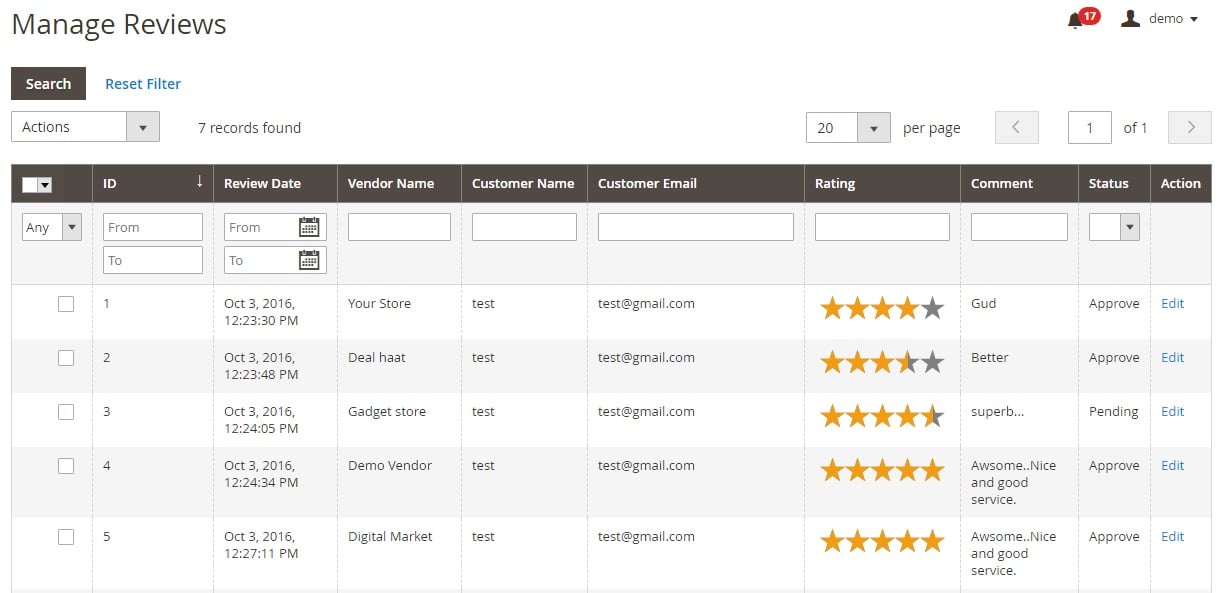This screenshot has width=1227, height=593.
Task: Click the star rating for Demo Vendor
Action: [882, 470]
